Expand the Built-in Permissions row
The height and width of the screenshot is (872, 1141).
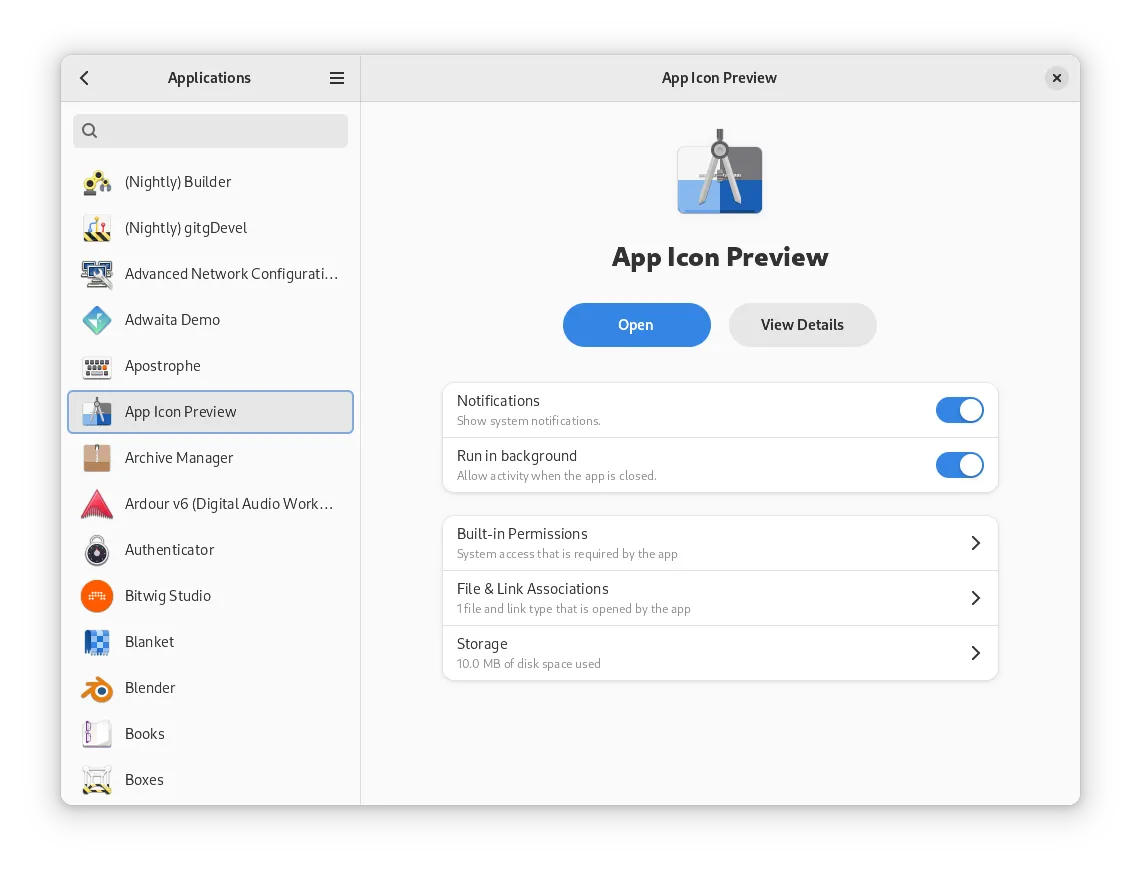tap(720, 543)
